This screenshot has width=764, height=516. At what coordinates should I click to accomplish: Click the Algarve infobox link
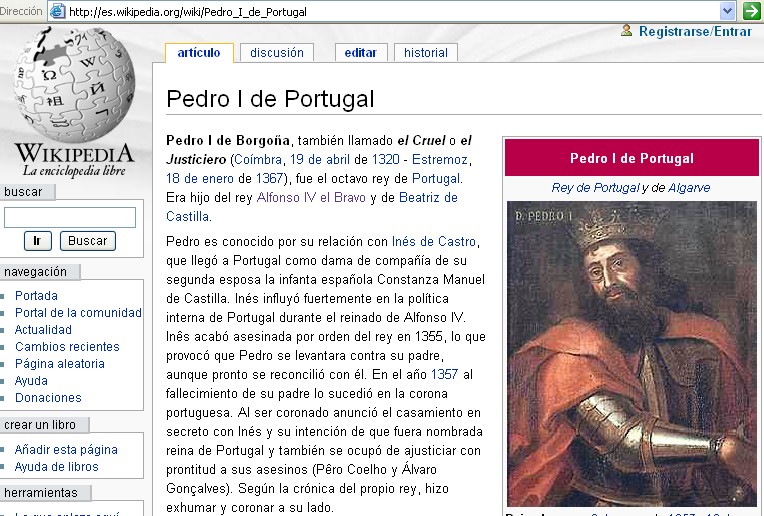[x=689, y=188]
